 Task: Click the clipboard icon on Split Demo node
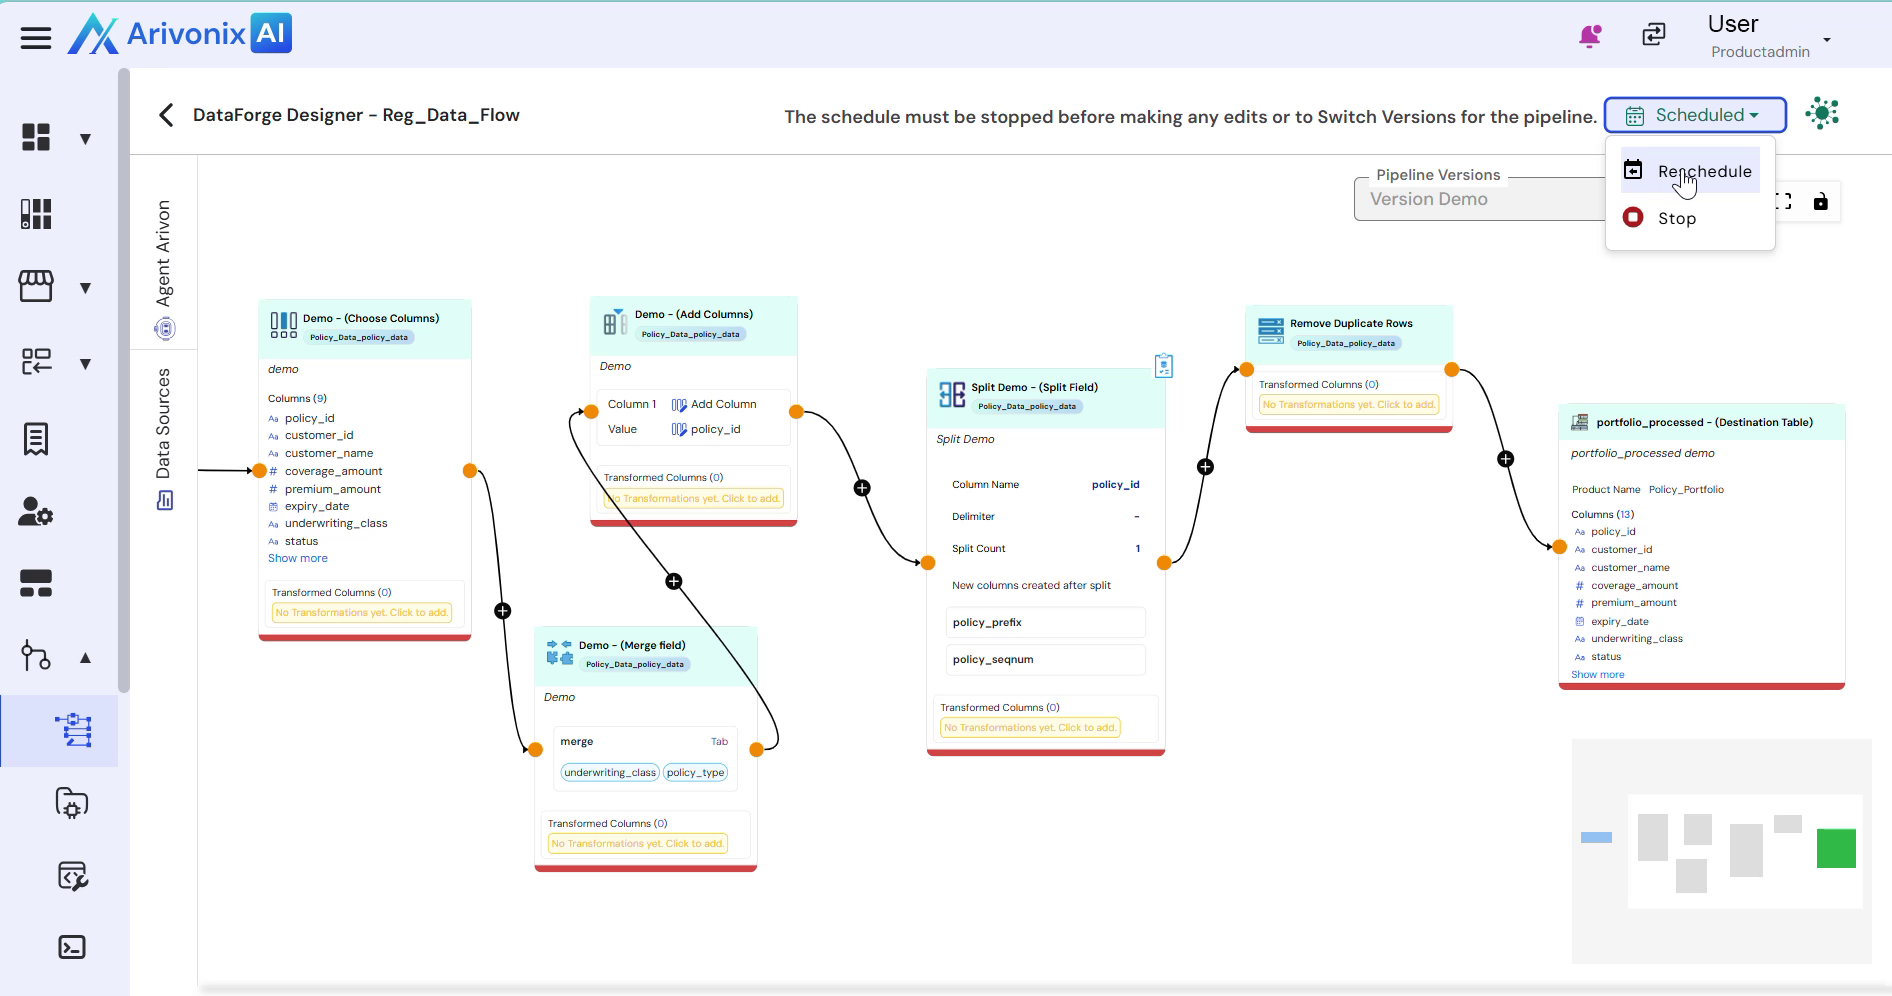tap(1163, 366)
